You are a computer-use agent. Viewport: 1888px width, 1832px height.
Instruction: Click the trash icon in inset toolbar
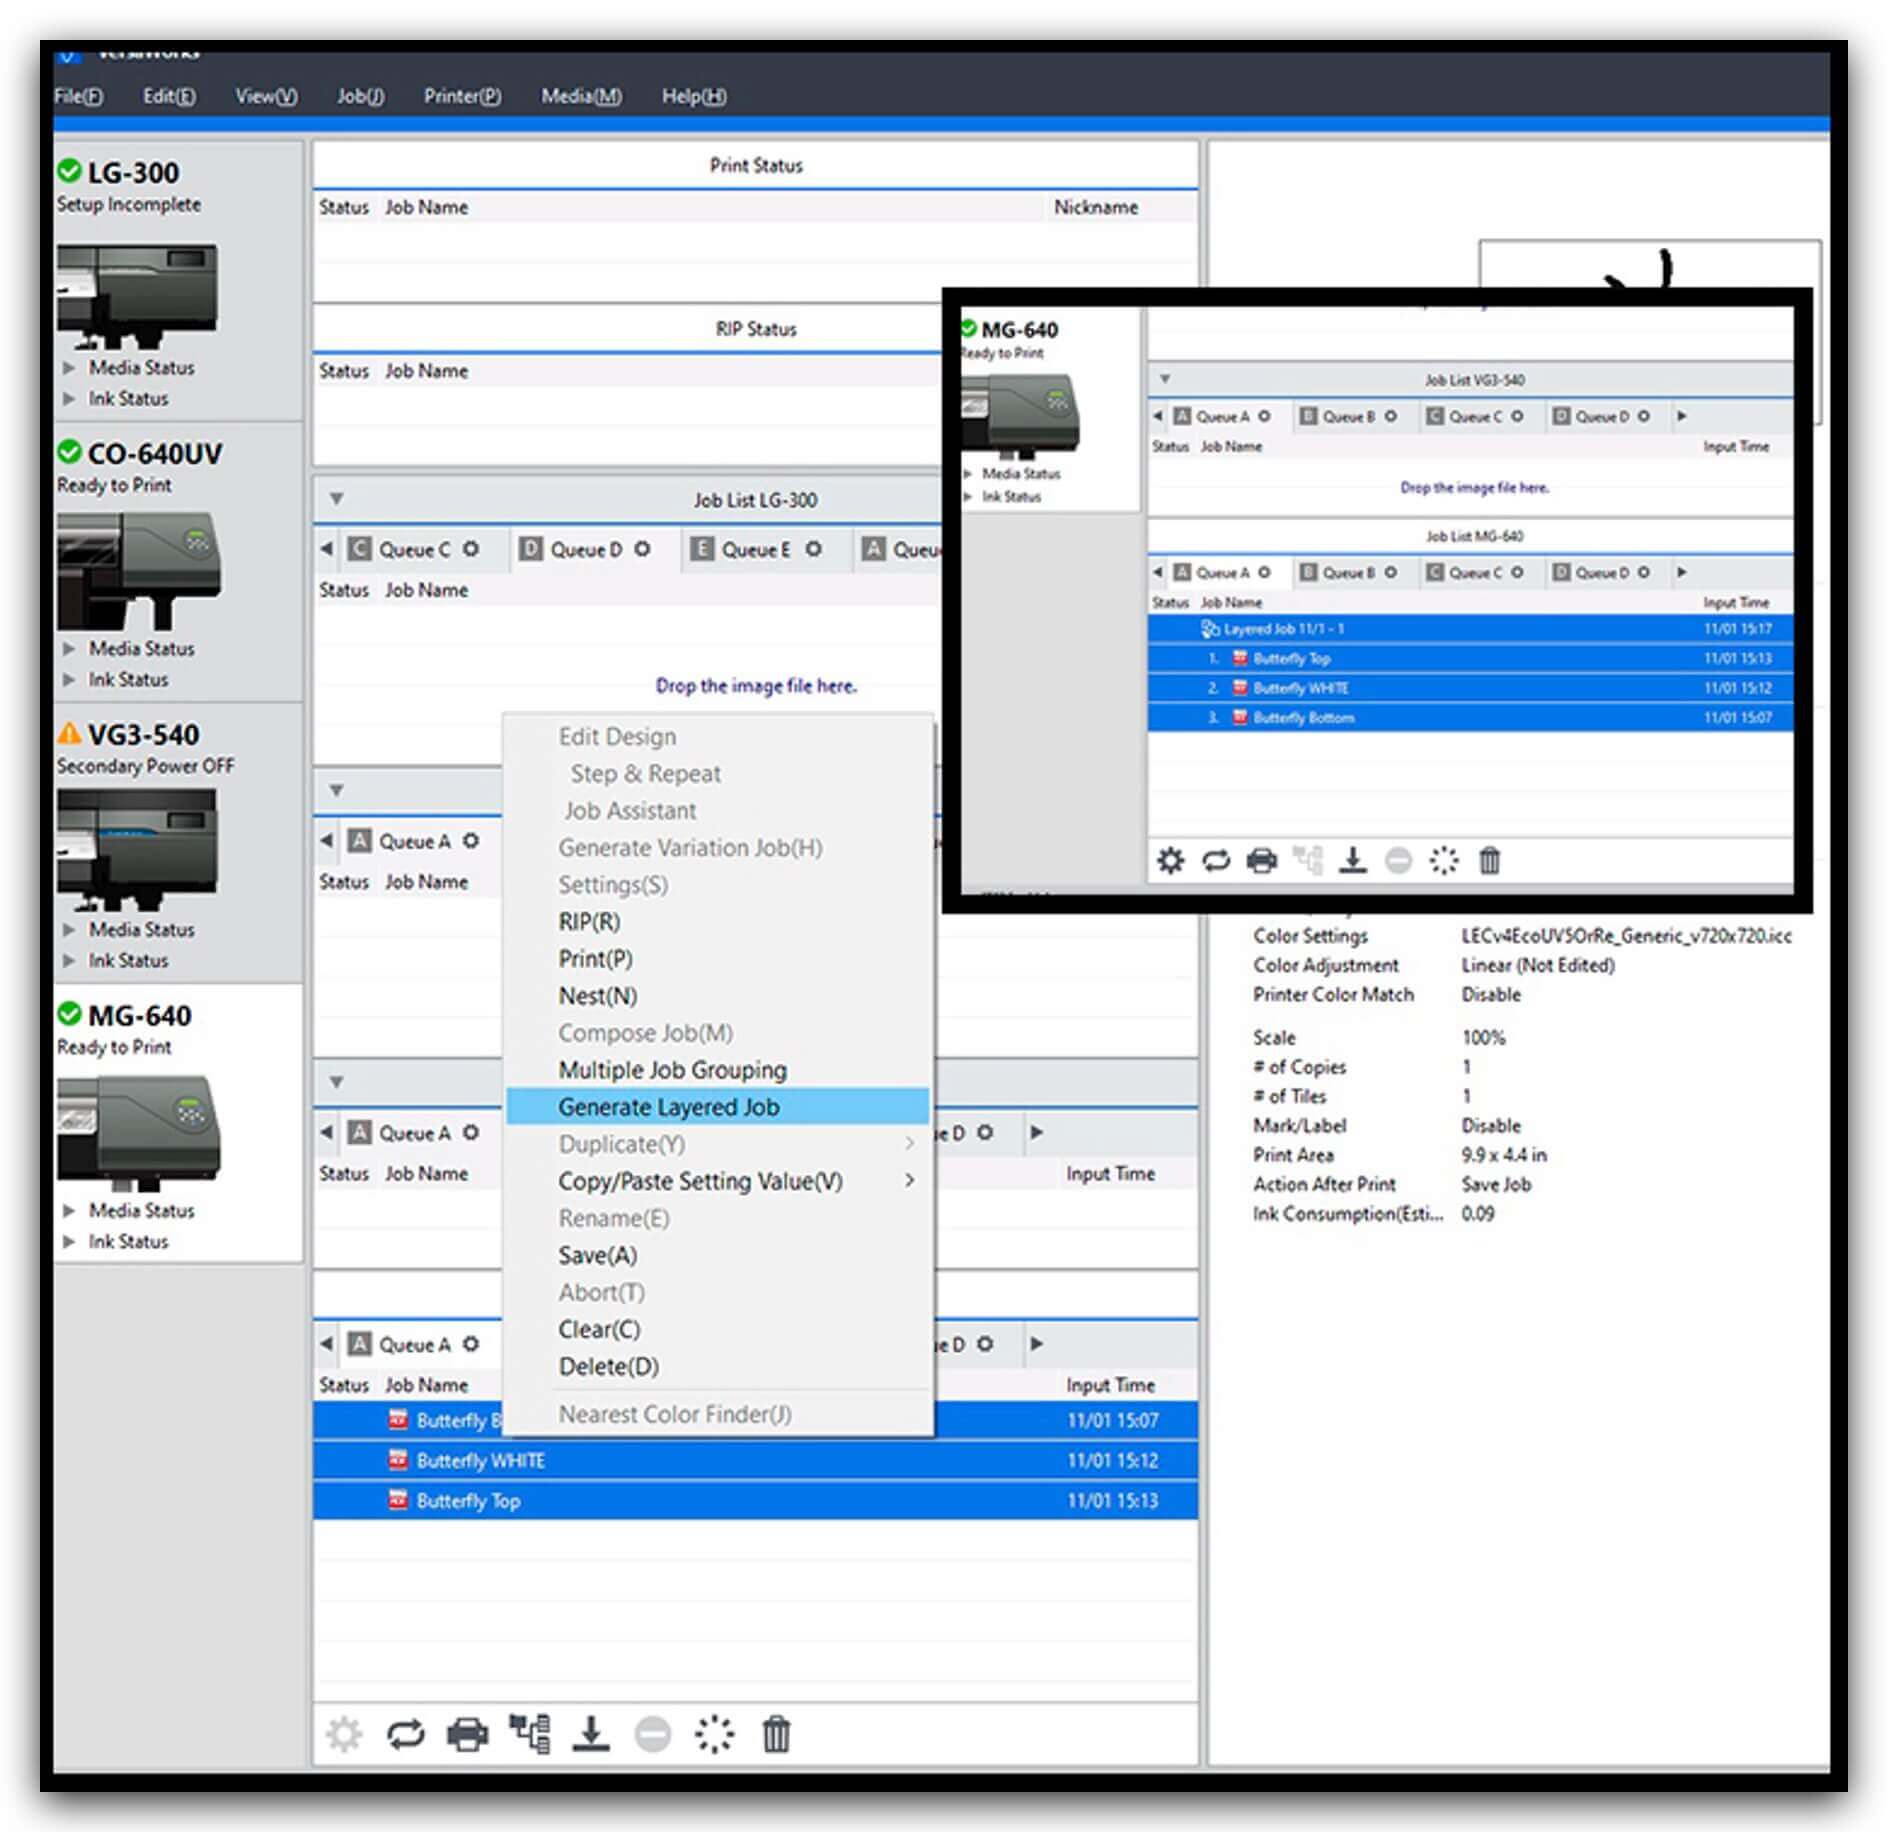click(x=1490, y=860)
